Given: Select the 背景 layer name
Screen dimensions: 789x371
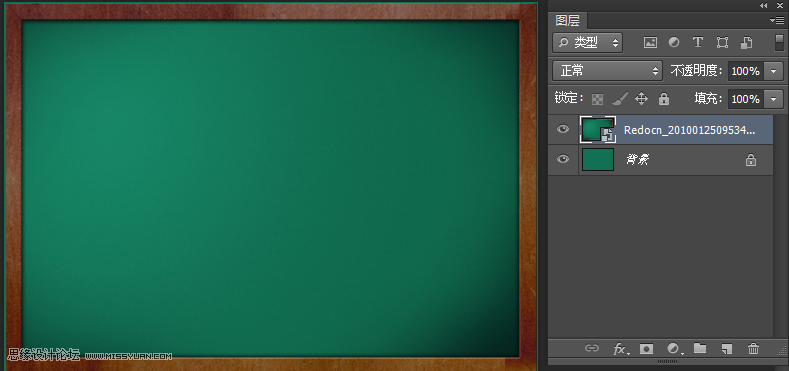Looking at the screenshot, I should [638, 160].
